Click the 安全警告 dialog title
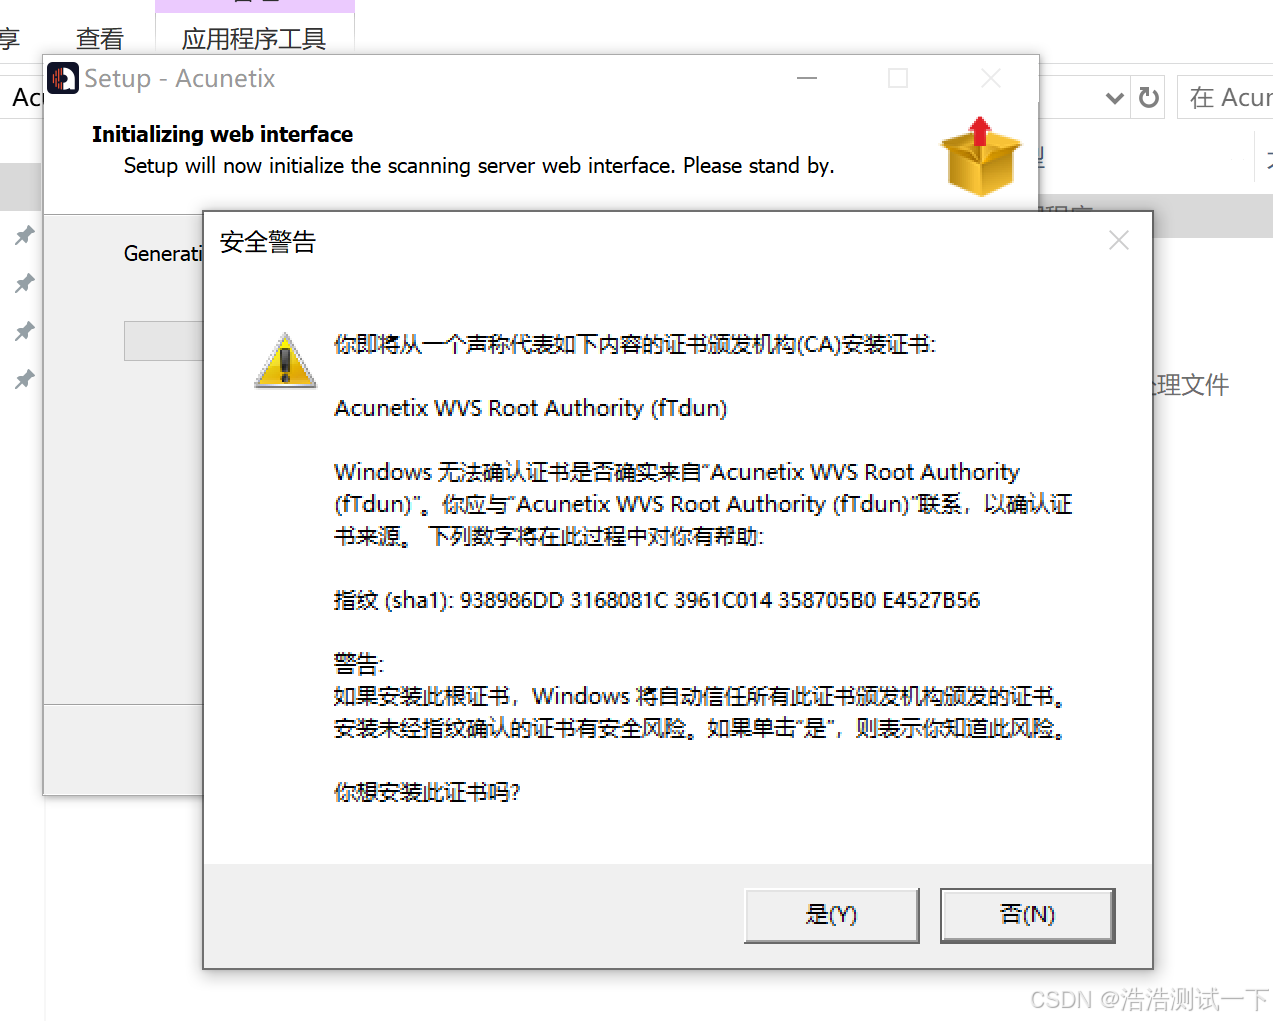Screen dimensions: 1273x1021 pos(268,242)
